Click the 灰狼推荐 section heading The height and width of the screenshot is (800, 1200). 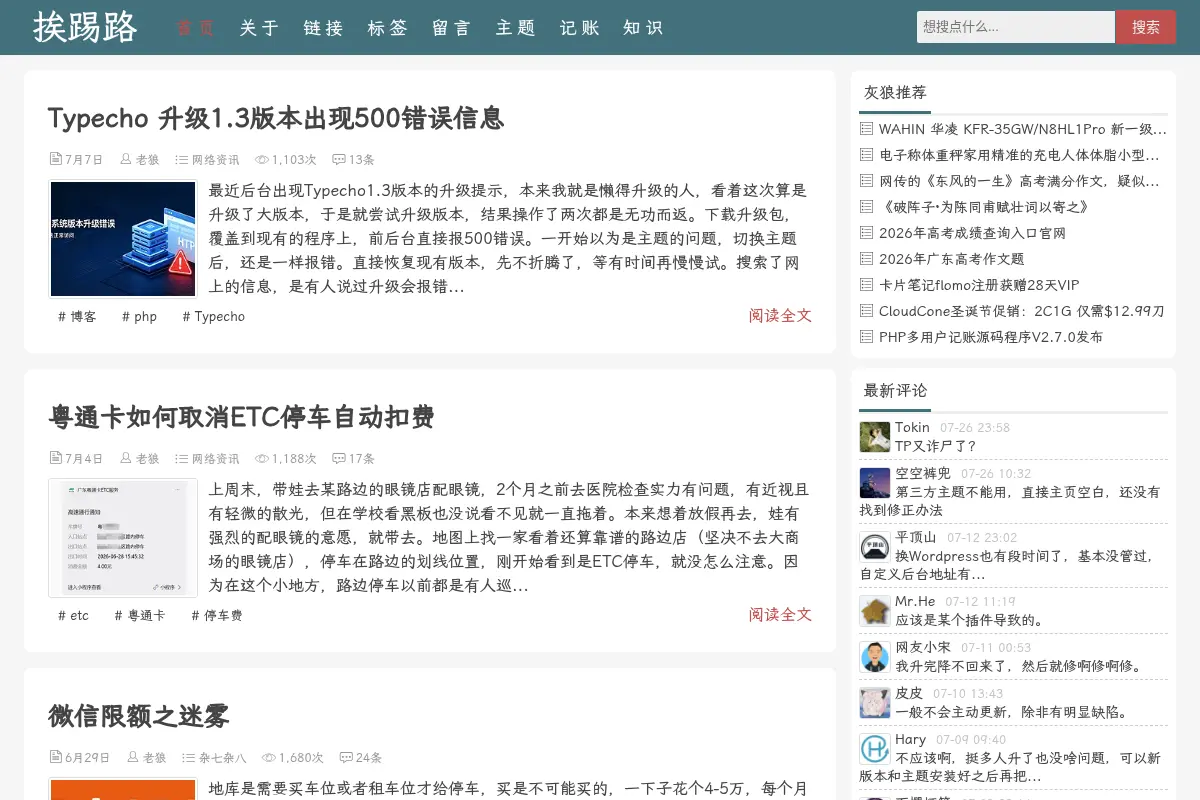(x=895, y=92)
